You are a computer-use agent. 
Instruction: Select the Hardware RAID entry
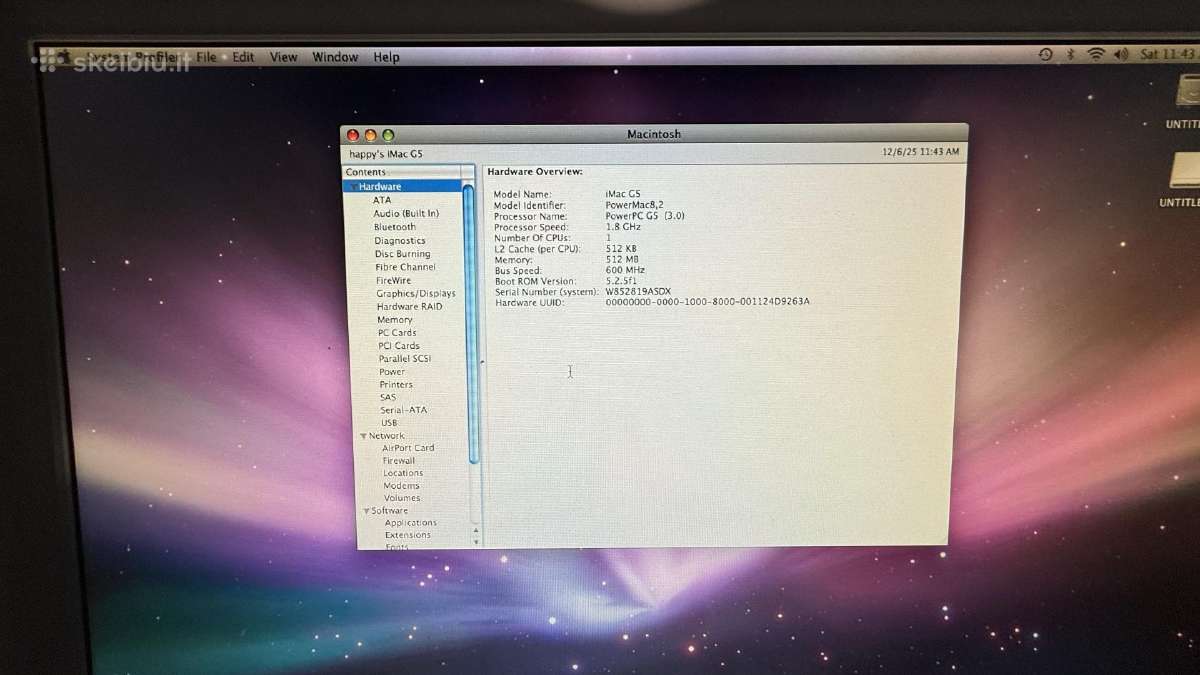click(409, 307)
